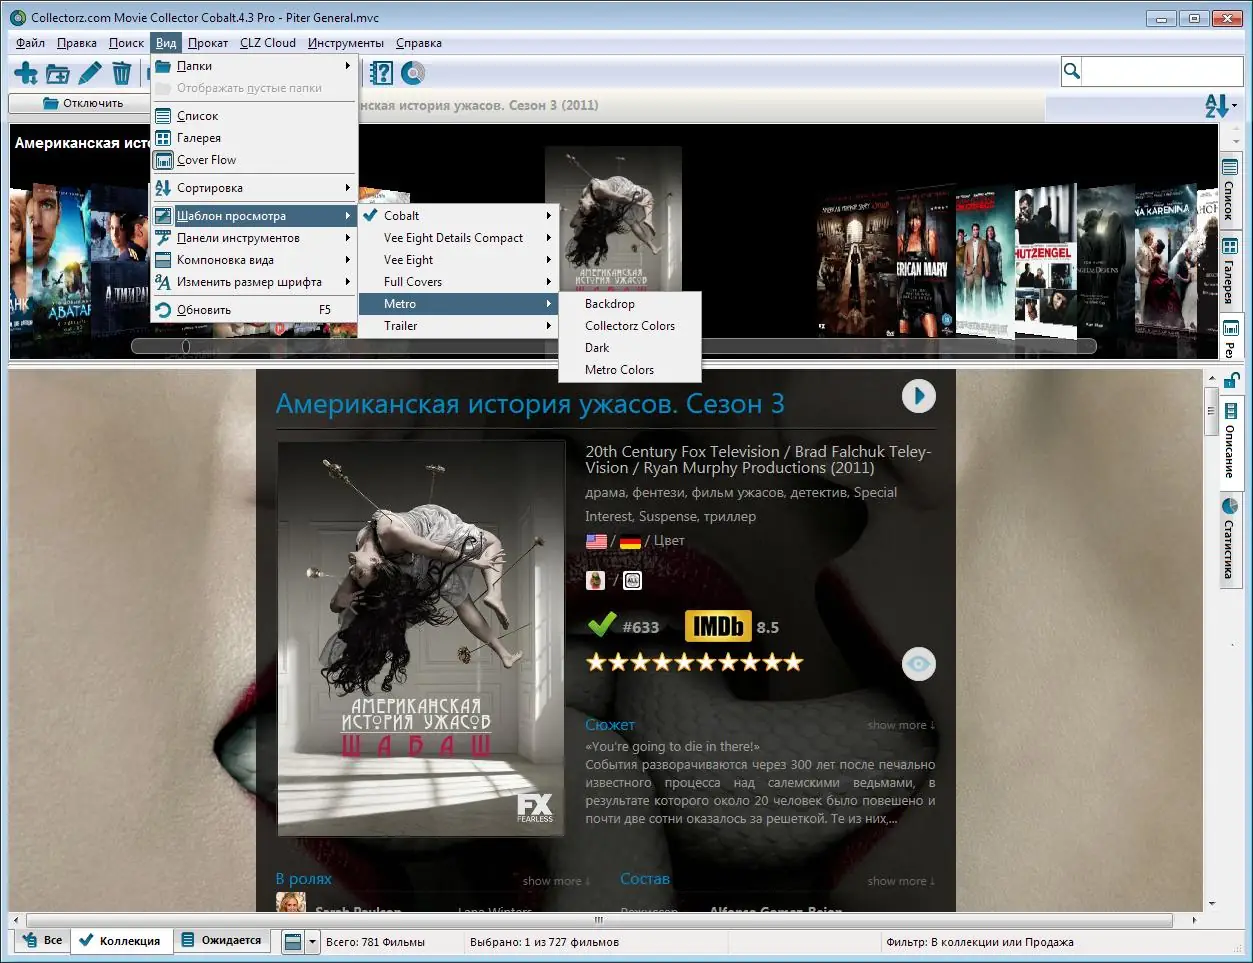This screenshot has height=963, width=1253.
Task: Open the Справка menu
Action: (x=419, y=43)
